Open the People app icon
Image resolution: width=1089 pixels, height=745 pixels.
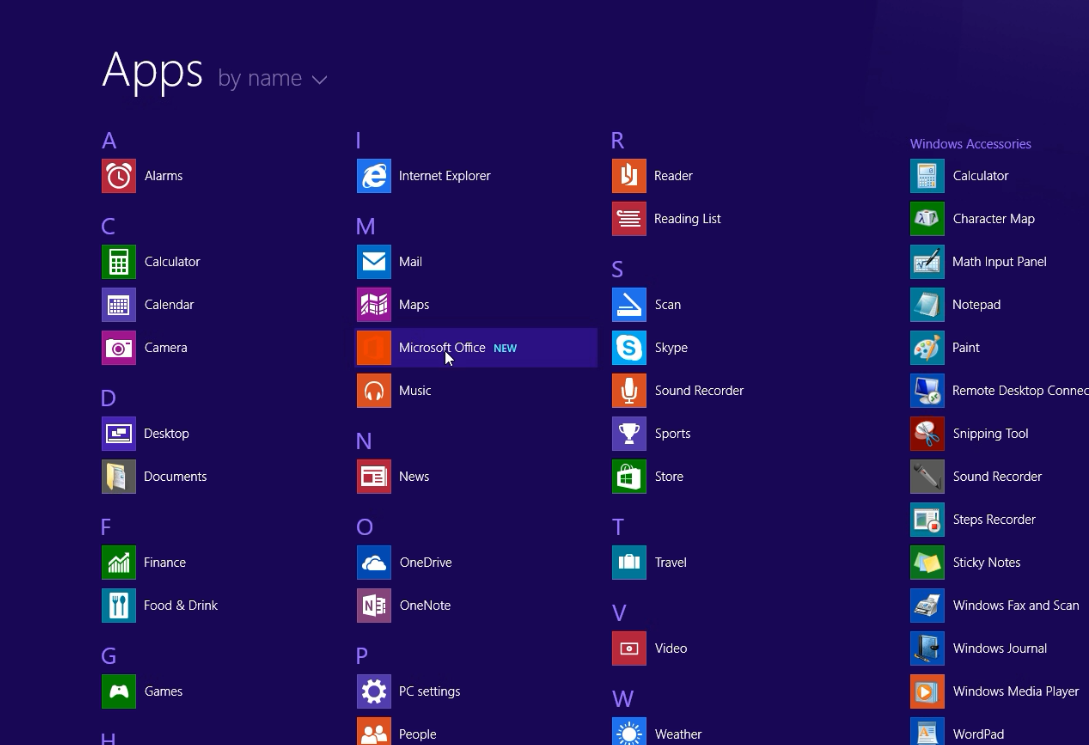[x=374, y=731]
